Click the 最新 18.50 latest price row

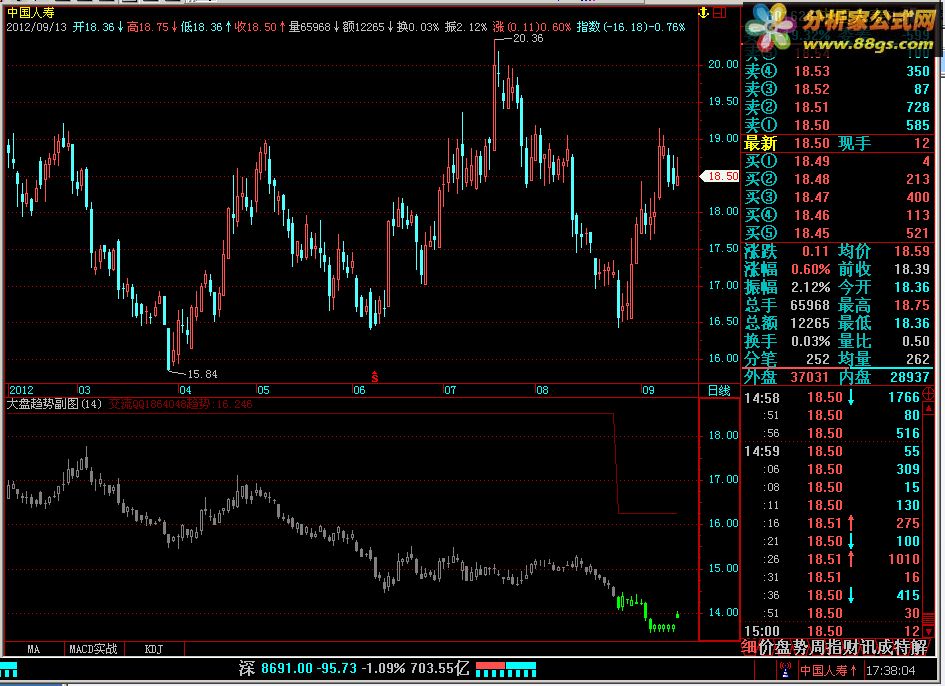click(837, 143)
